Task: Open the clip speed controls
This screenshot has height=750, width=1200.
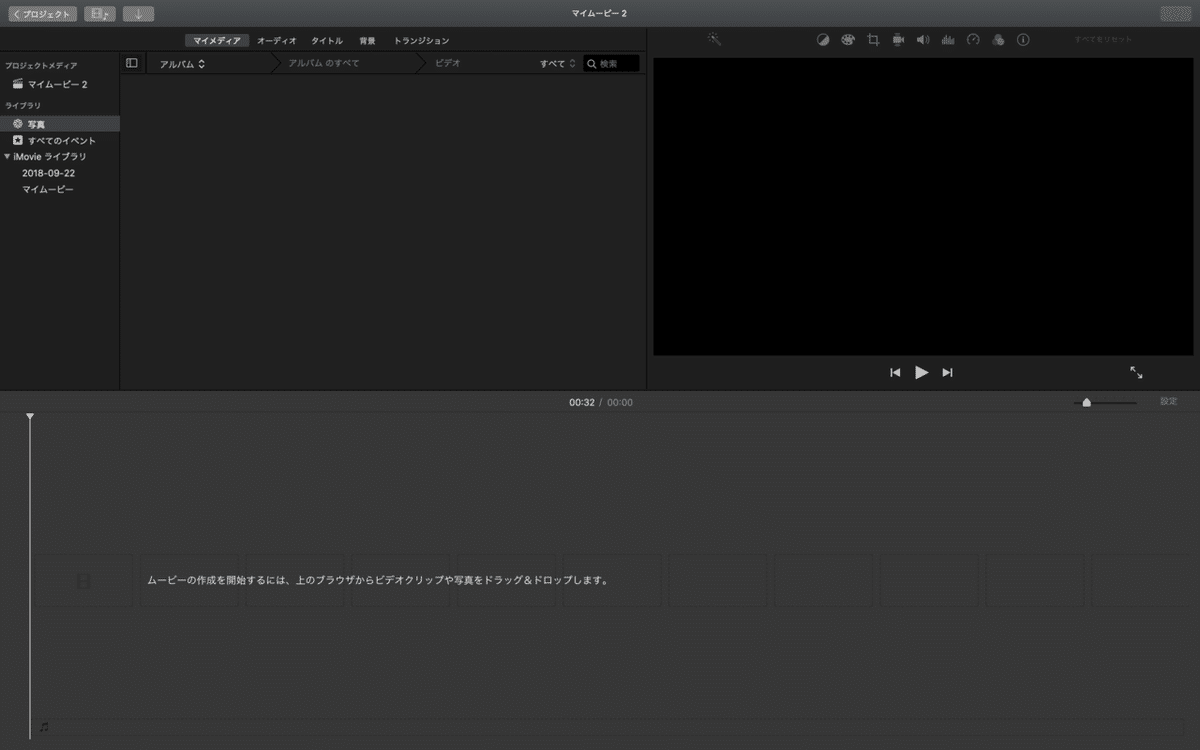Action: pos(972,40)
